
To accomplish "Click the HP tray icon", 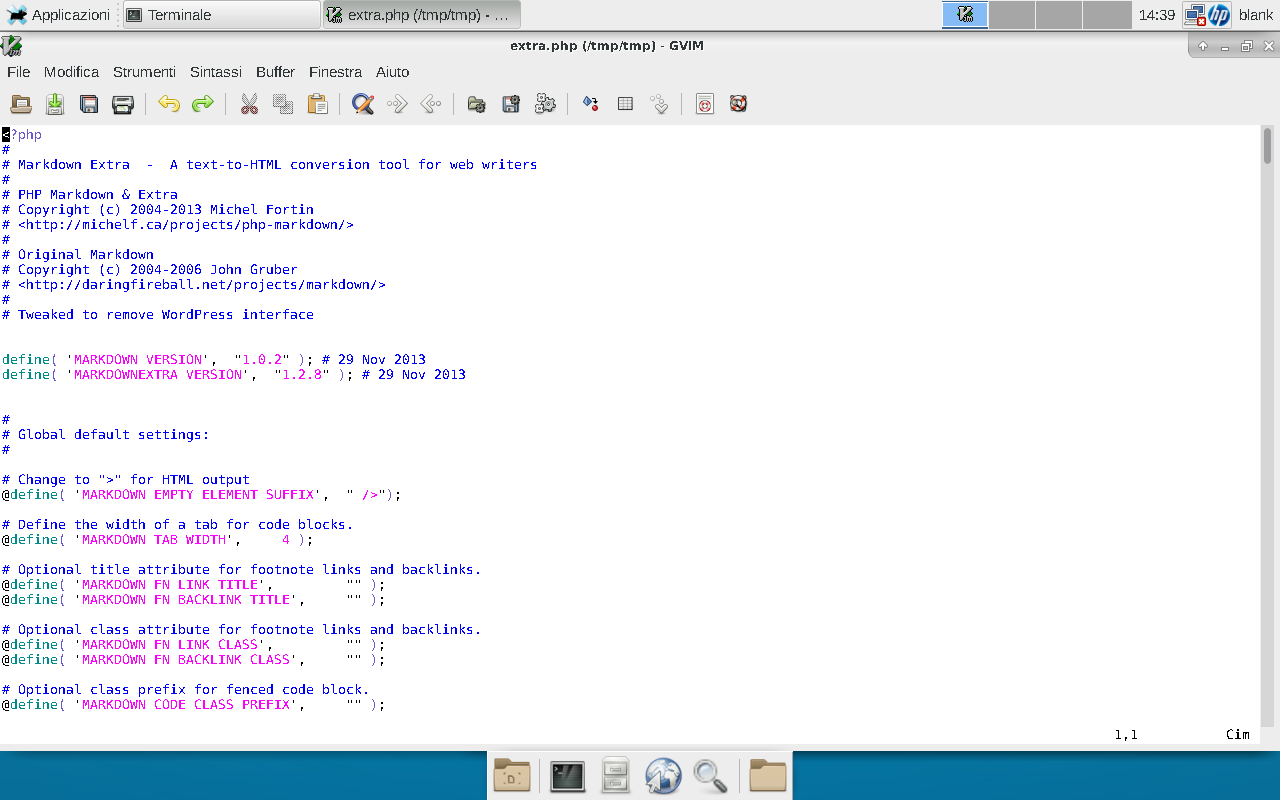I will 1219,15.
